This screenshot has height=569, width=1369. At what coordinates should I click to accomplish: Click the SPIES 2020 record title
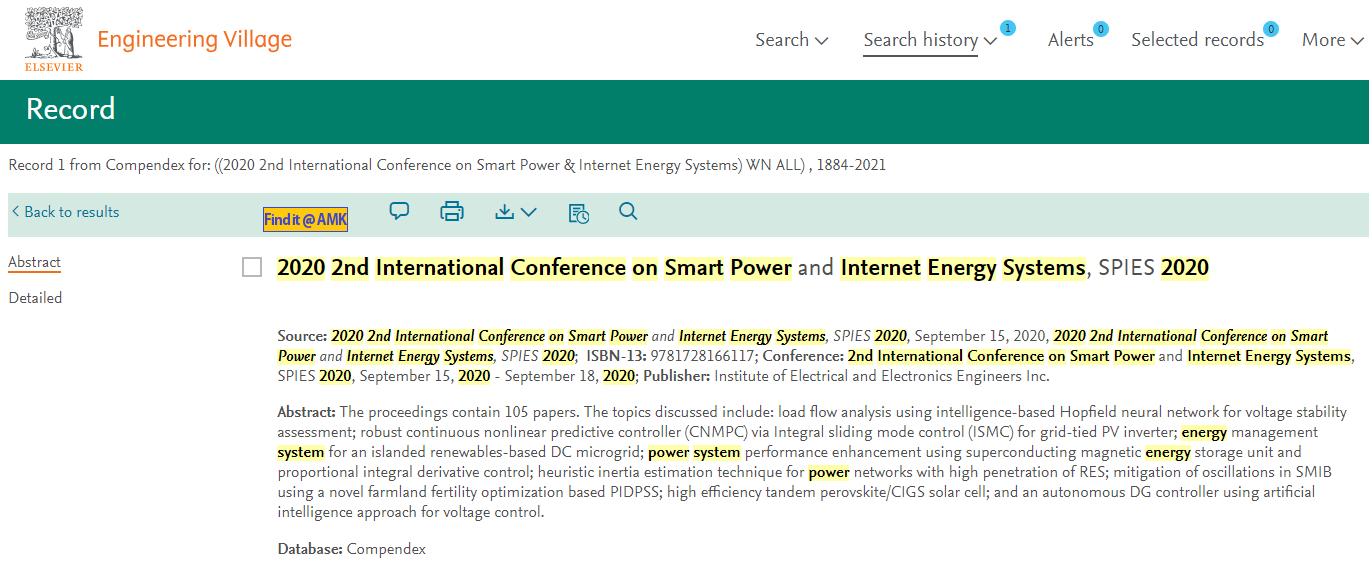pos(742,267)
